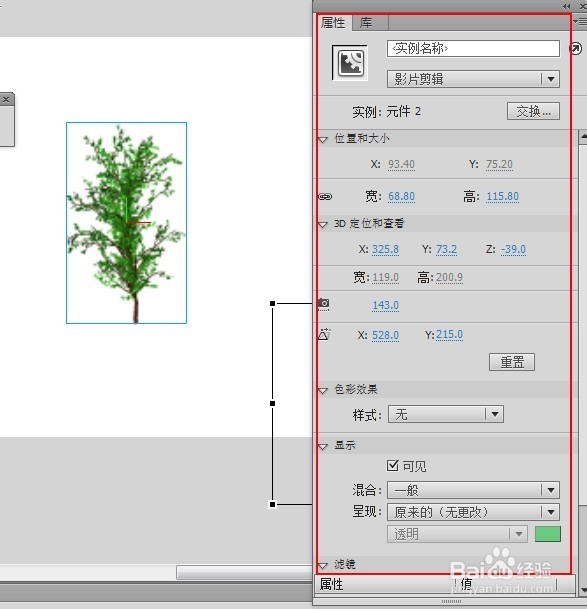Screen dimensions: 587x609
Task: Collapse the 位置和大小 section
Action: (323, 139)
